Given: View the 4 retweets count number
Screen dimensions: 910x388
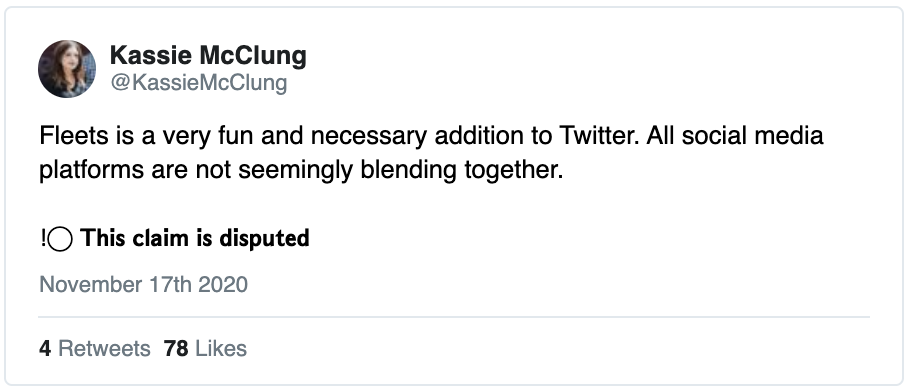Looking at the screenshot, I should [45, 349].
